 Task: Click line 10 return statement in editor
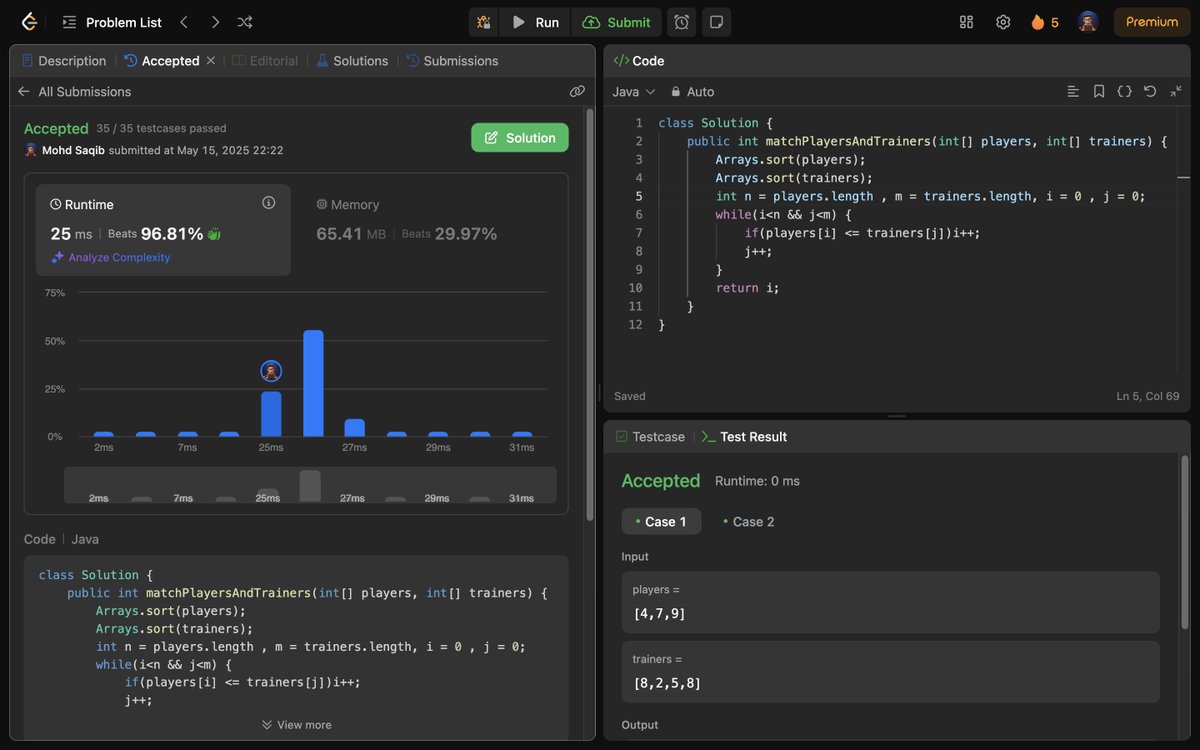(747, 287)
